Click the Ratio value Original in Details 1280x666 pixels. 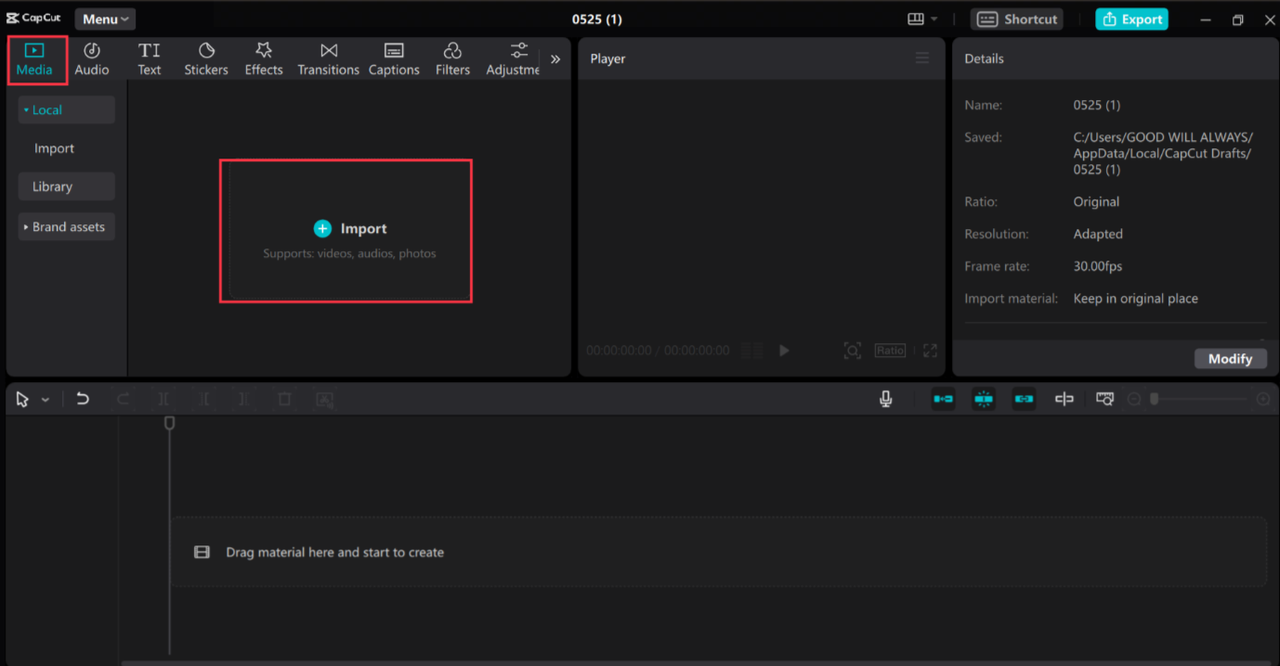pos(1096,201)
